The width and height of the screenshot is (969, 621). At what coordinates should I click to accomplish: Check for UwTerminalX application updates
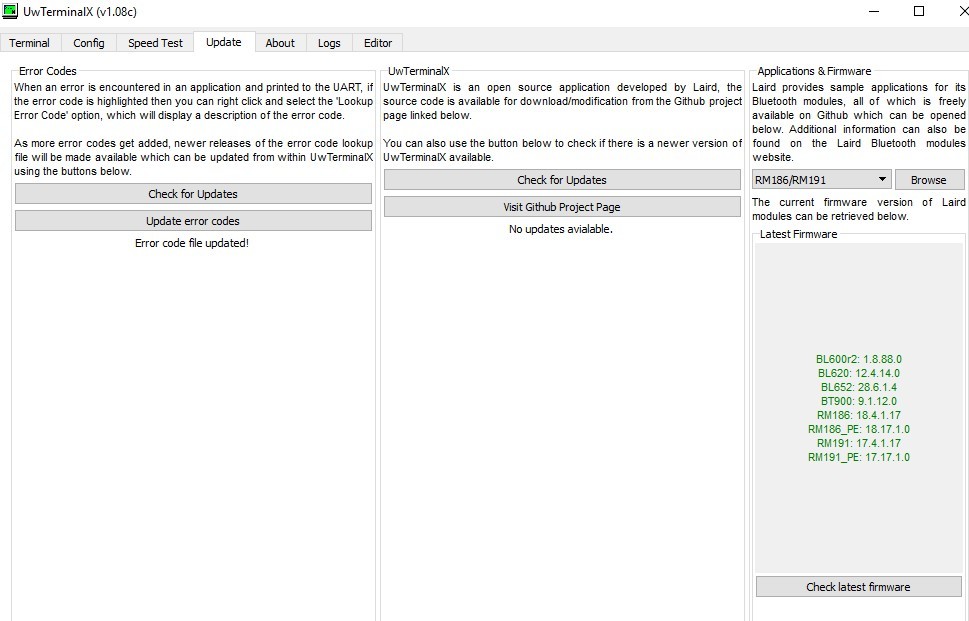coord(562,180)
